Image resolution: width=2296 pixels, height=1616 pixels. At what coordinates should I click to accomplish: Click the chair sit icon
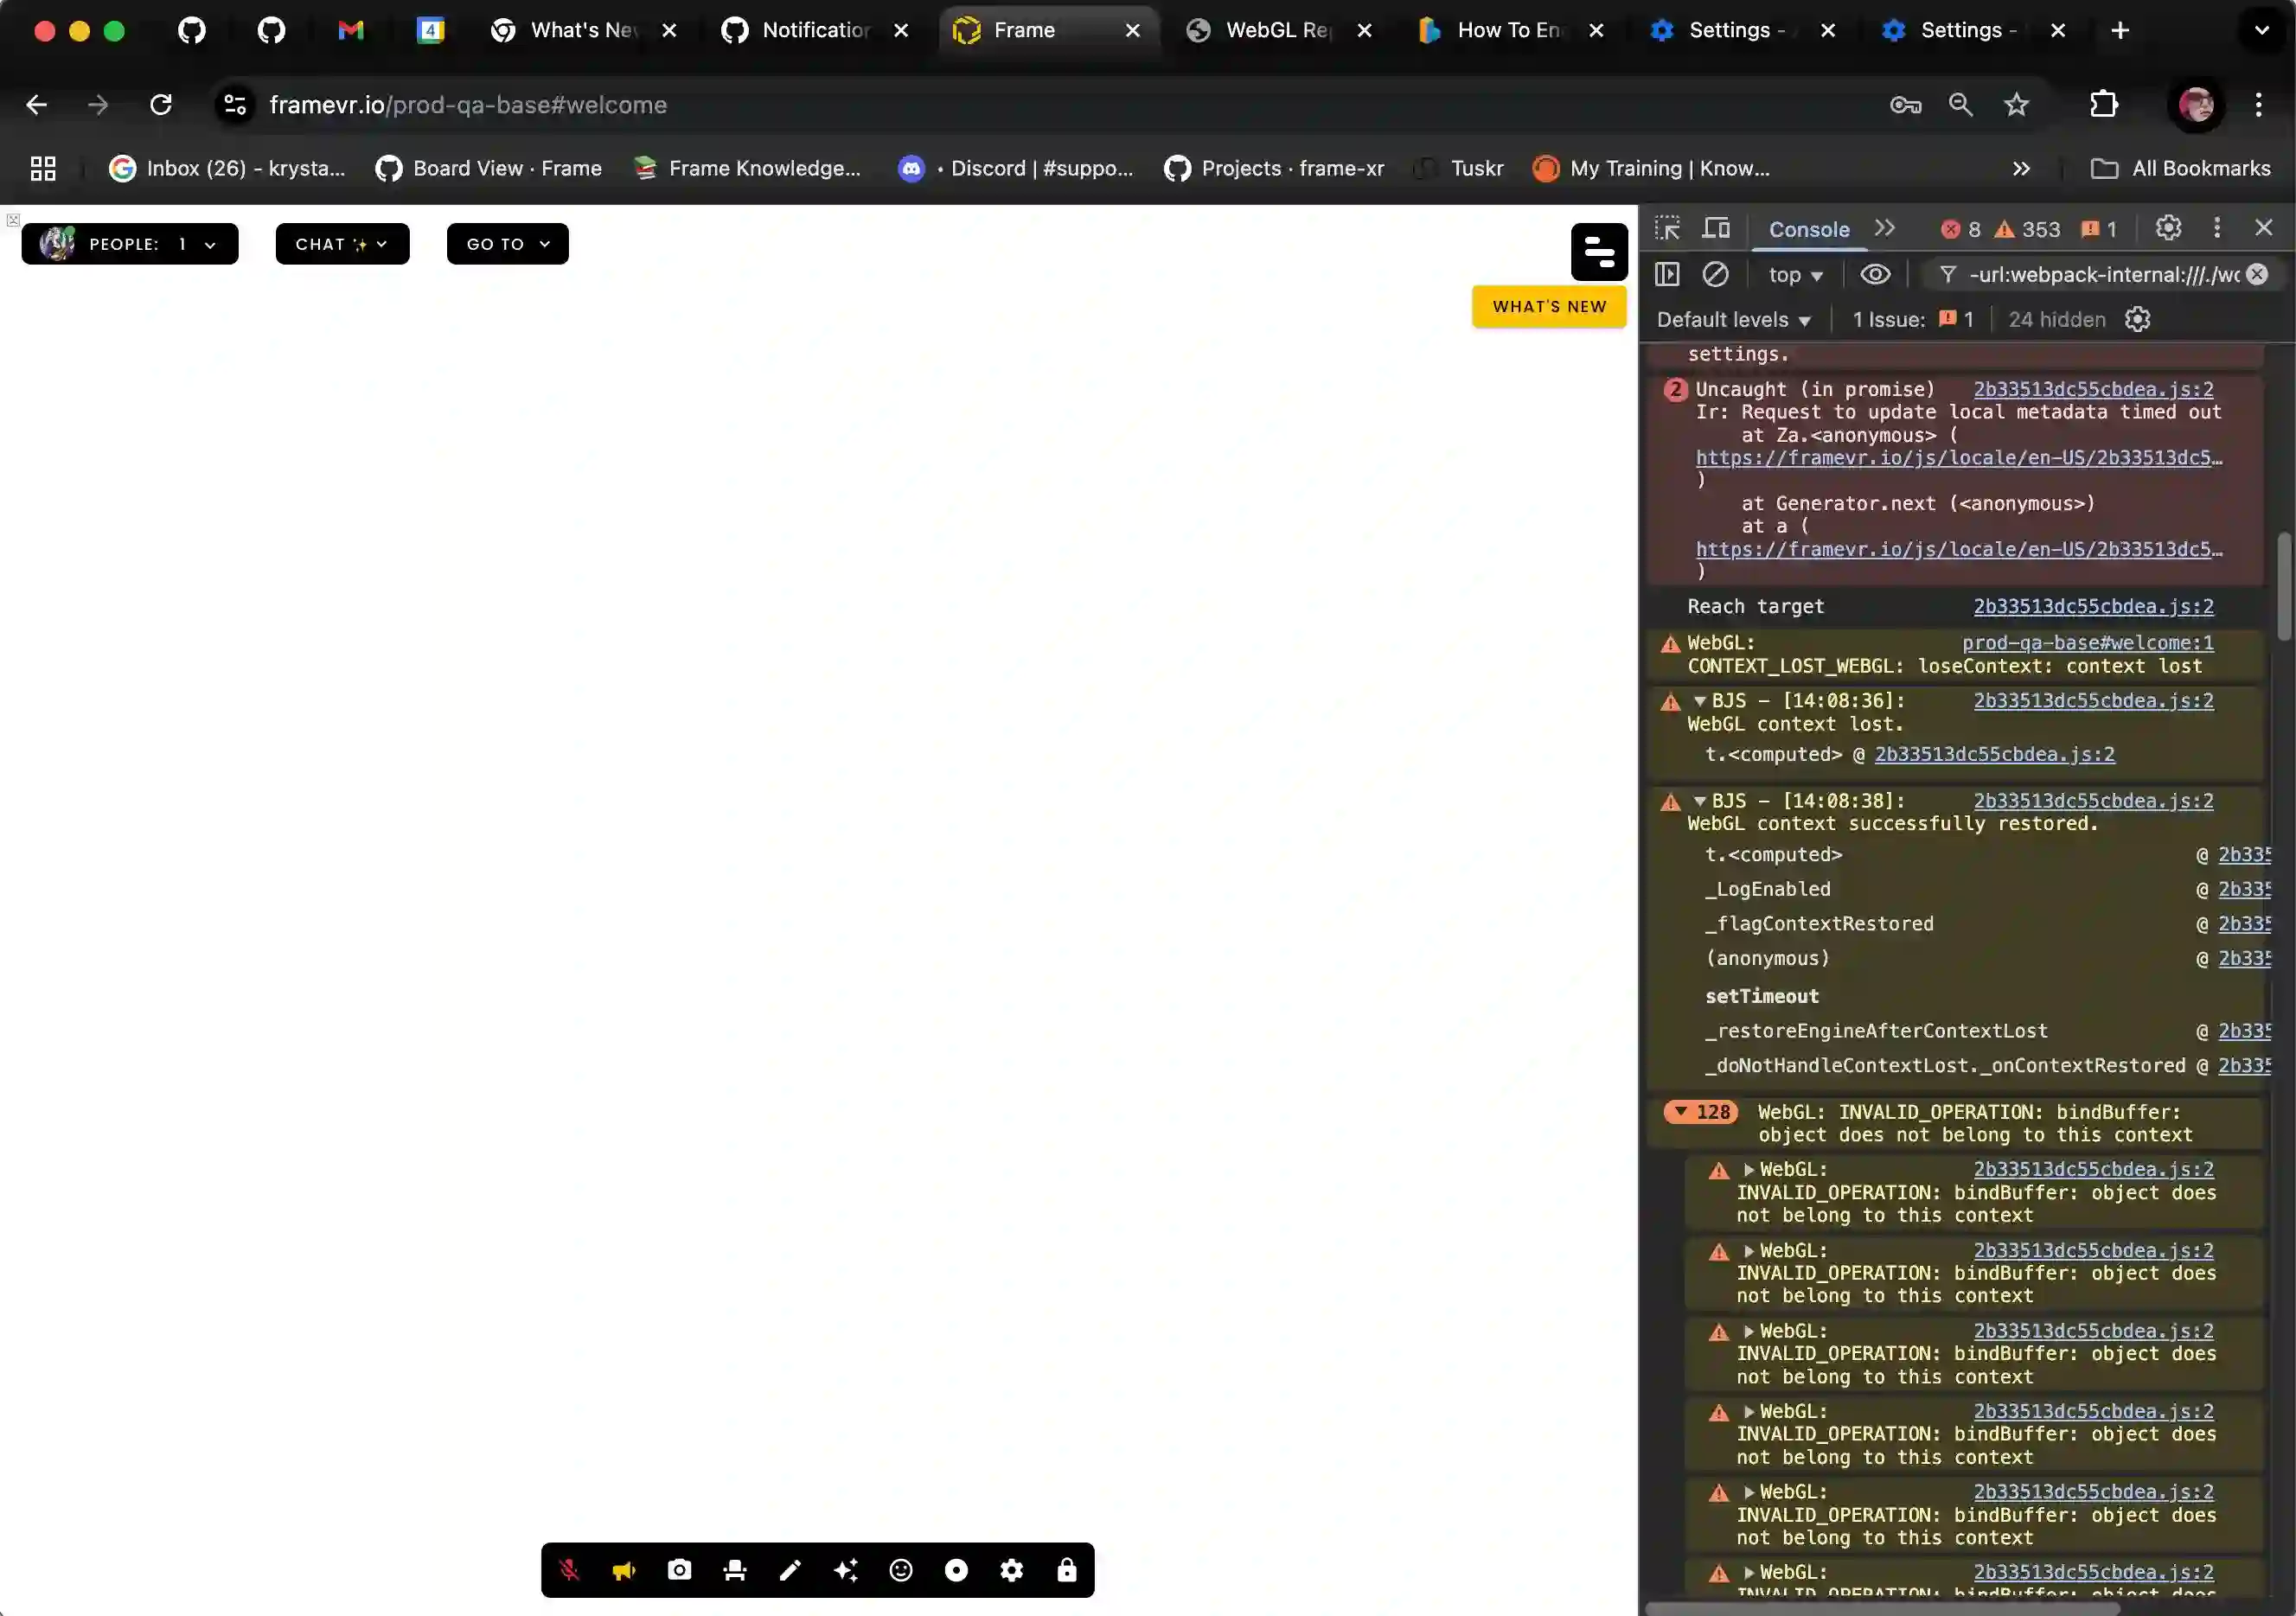[x=734, y=1570]
